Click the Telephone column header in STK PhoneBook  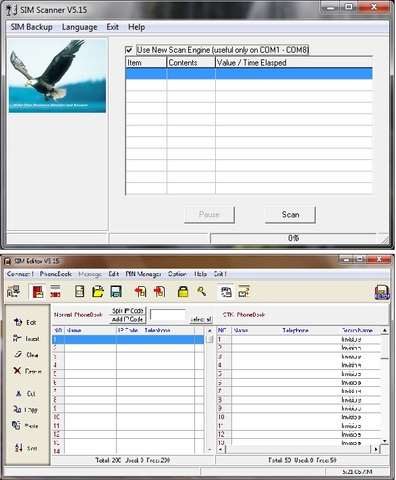tap(295, 330)
